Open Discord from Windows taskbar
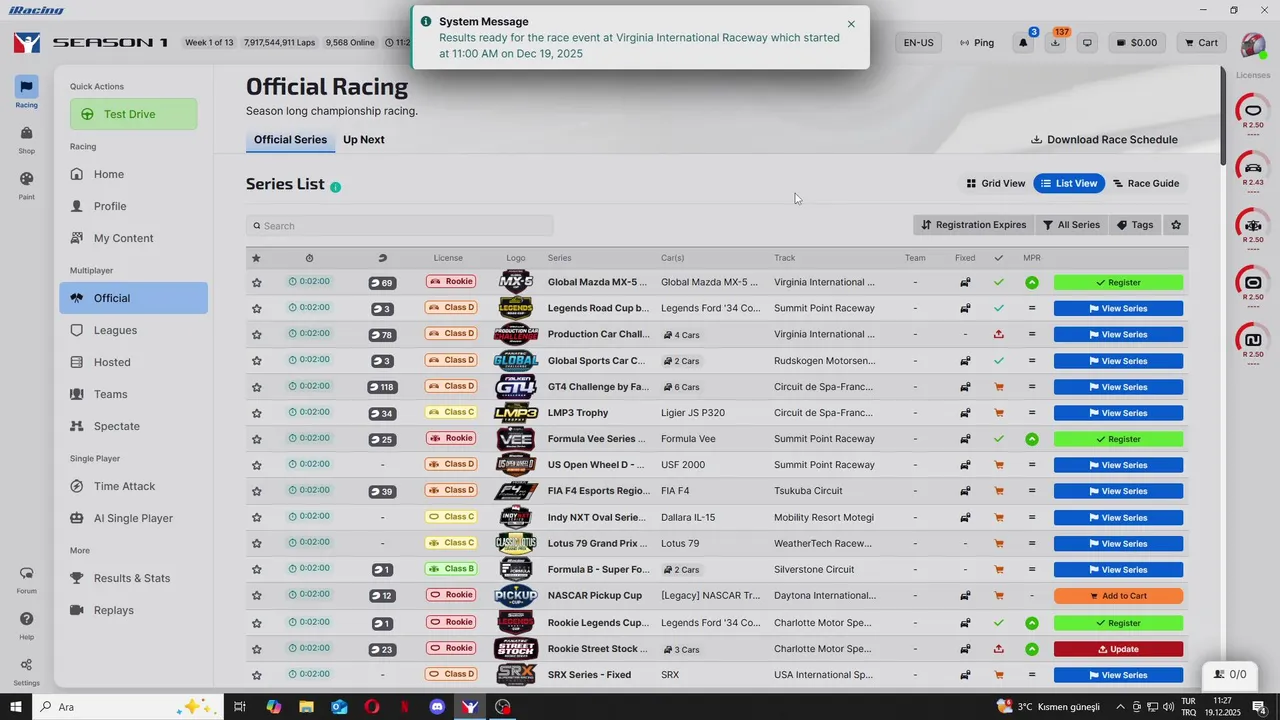This screenshot has height=720, width=1280. pyautogui.click(x=437, y=707)
